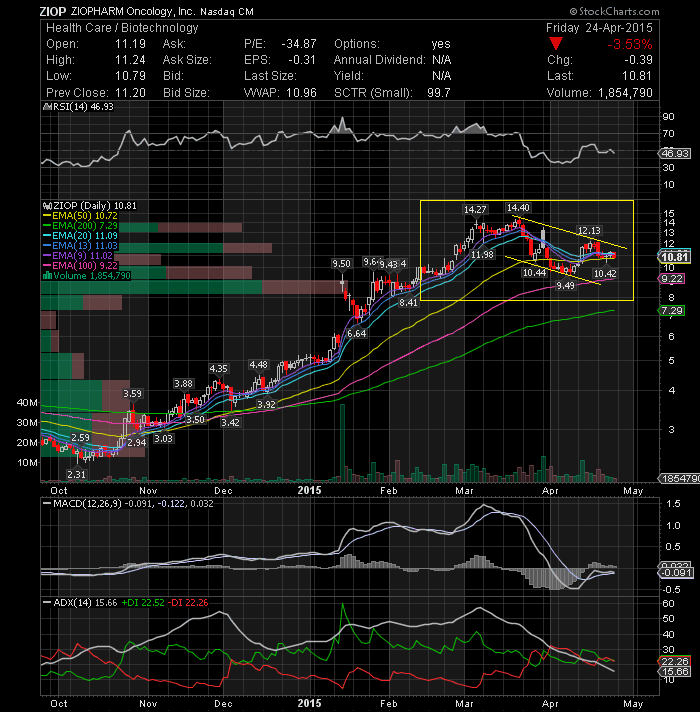Click the VWAP value 10.96
The width and height of the screenshot is (700, 712).
(301, 93)
